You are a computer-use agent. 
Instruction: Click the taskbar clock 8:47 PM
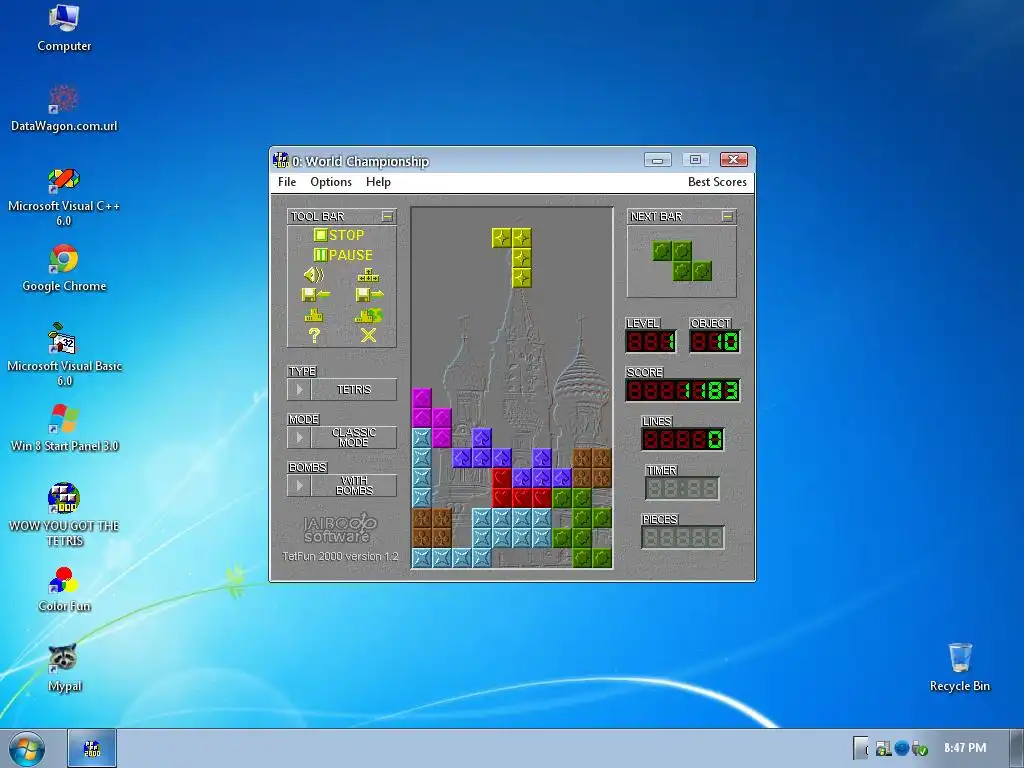click(965, 748)
